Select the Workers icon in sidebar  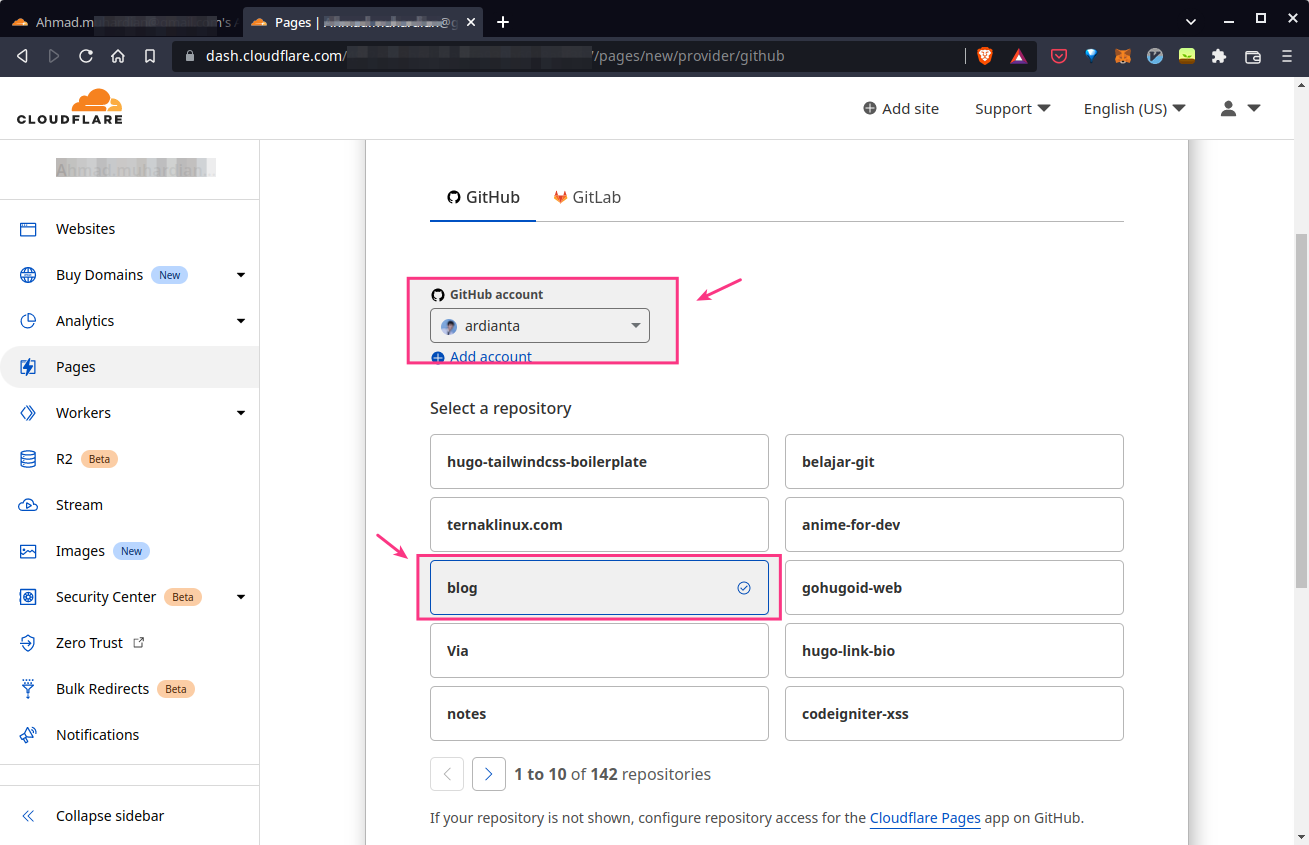click(x=27, y=412)
